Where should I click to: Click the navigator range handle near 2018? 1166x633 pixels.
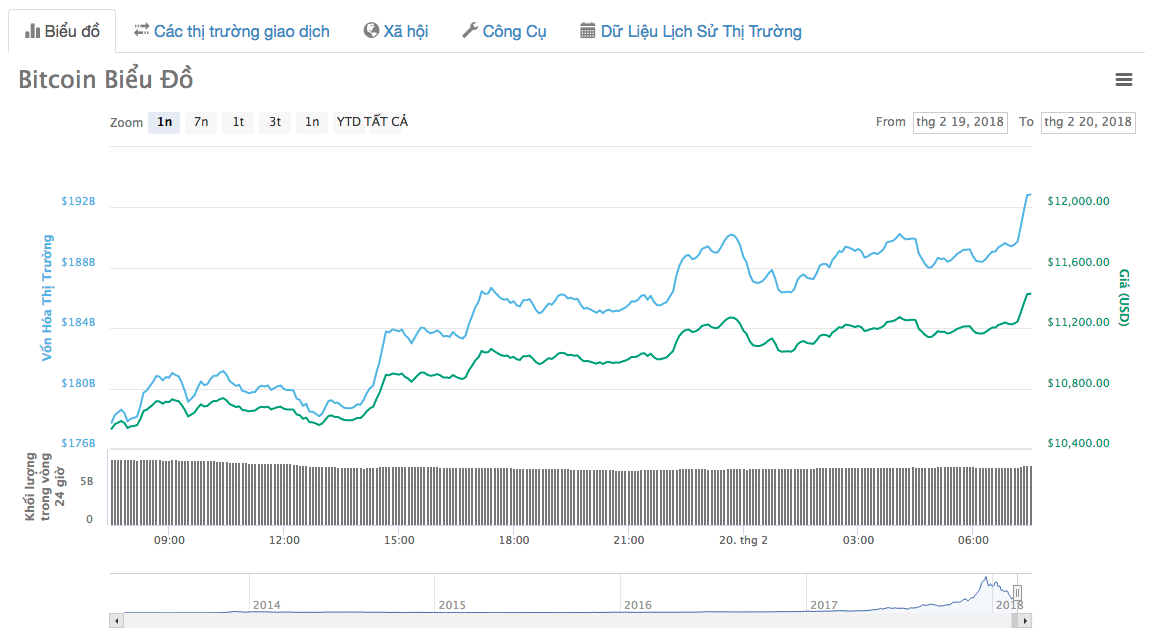coord(1017,593)
